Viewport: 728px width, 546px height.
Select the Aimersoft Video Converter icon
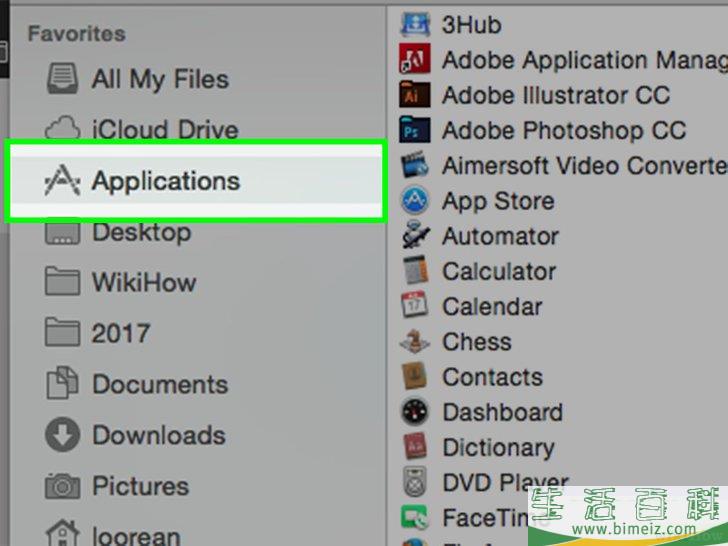point(415,164)
